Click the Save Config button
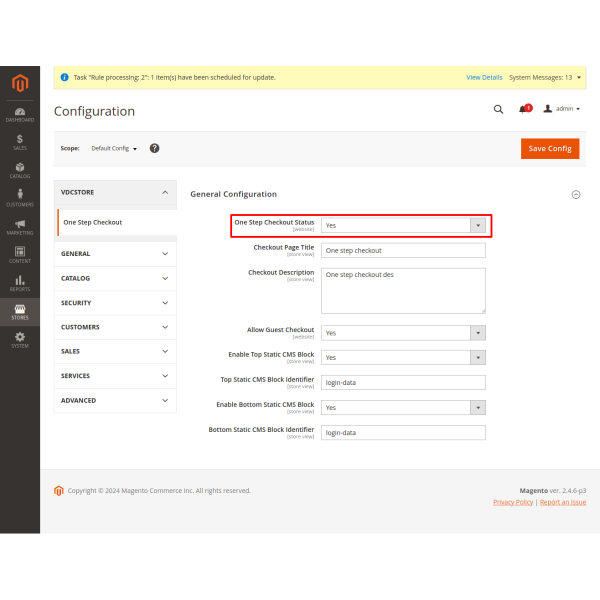Screen dimensions: 600x600 (549, 148)
